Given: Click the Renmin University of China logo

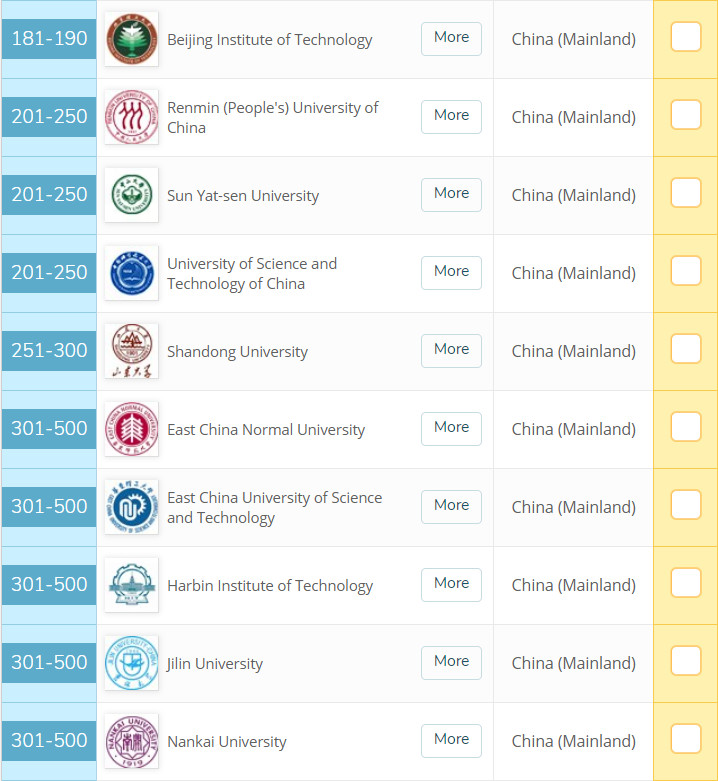Looking at the screenshot, I should 131,117.
